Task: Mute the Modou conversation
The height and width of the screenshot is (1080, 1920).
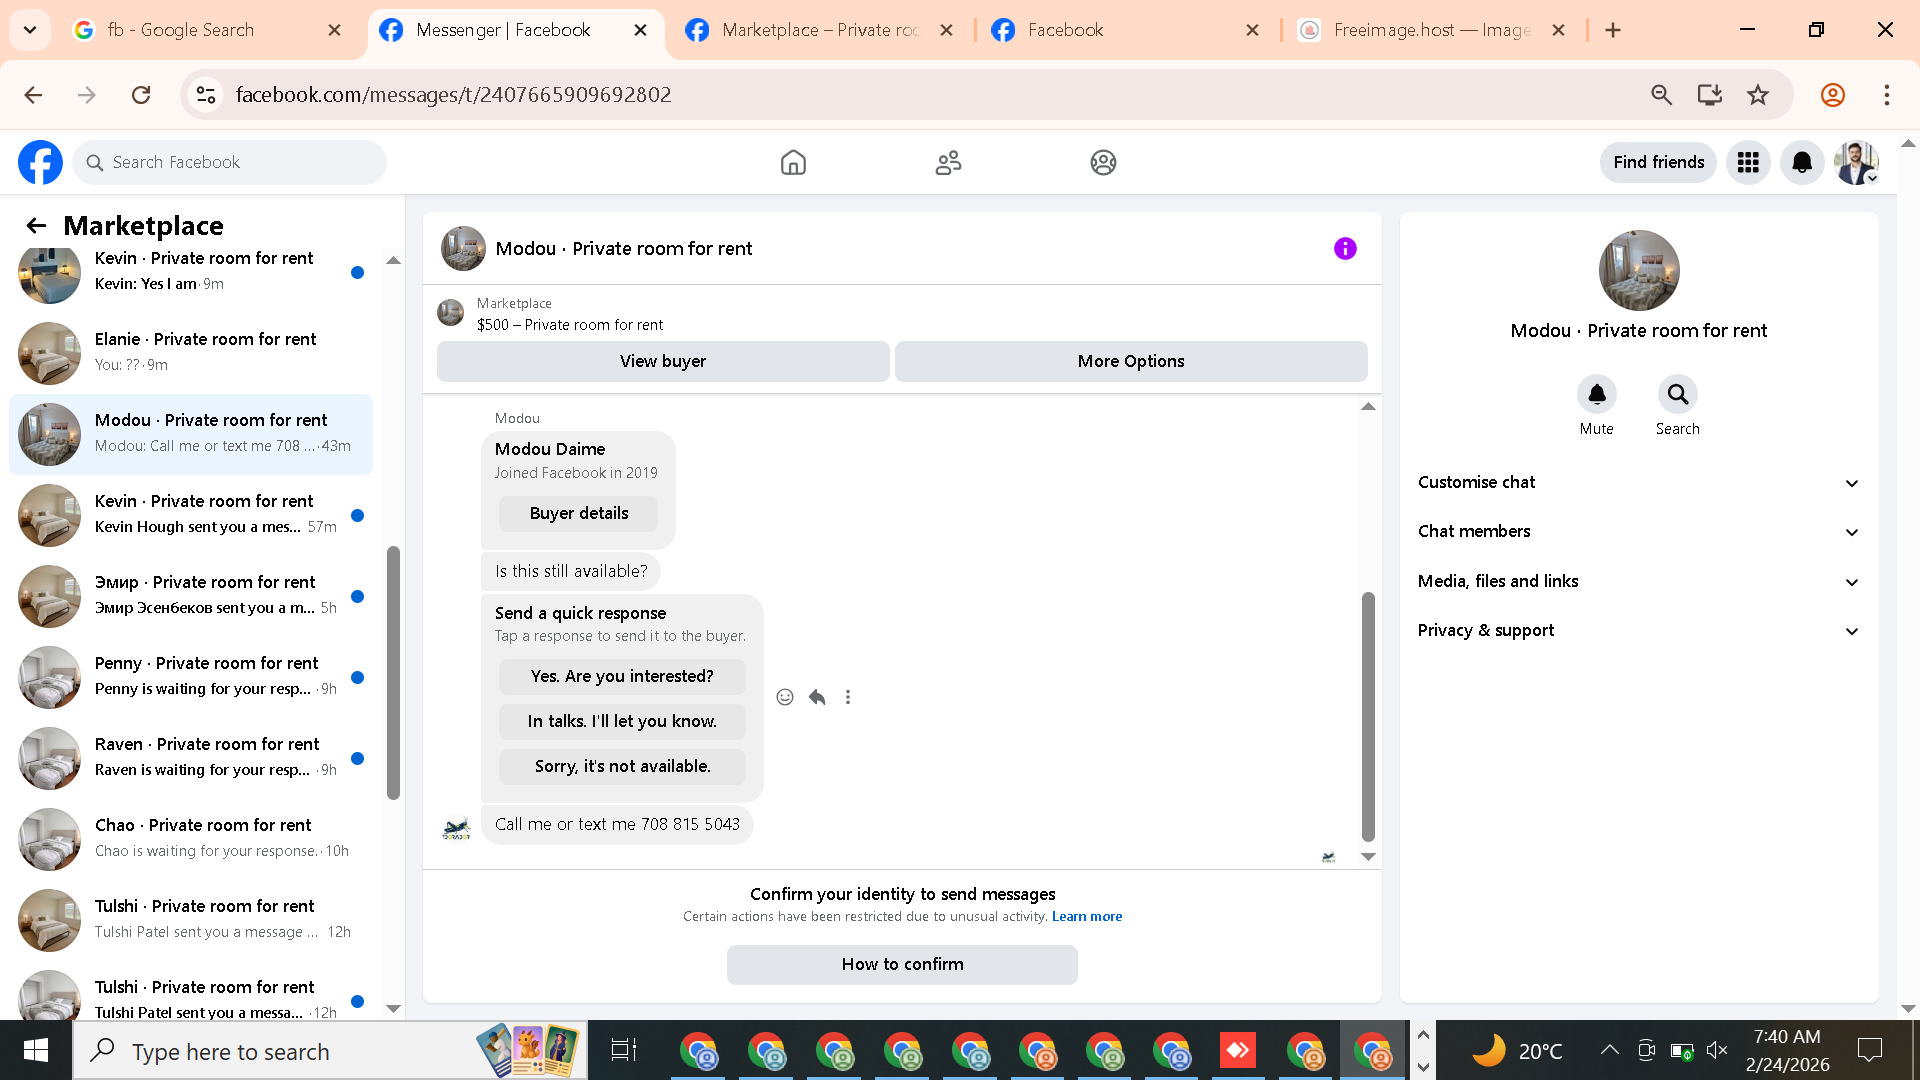Action: 1596,395
